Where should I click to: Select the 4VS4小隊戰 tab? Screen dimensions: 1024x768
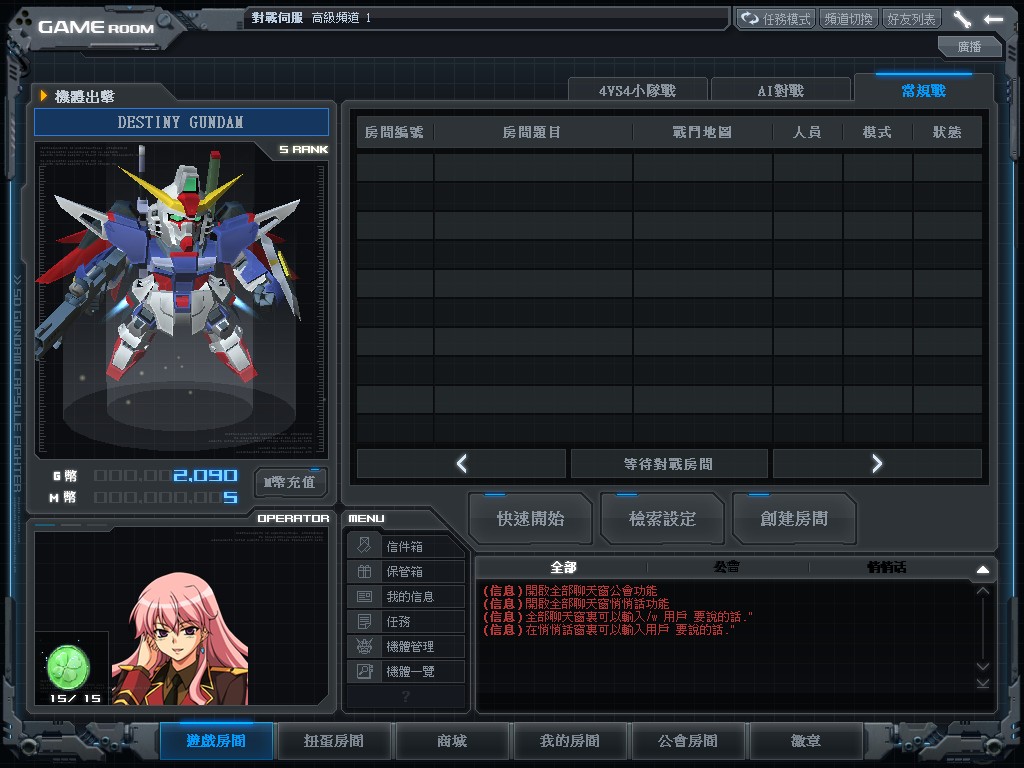click(637, 90)
